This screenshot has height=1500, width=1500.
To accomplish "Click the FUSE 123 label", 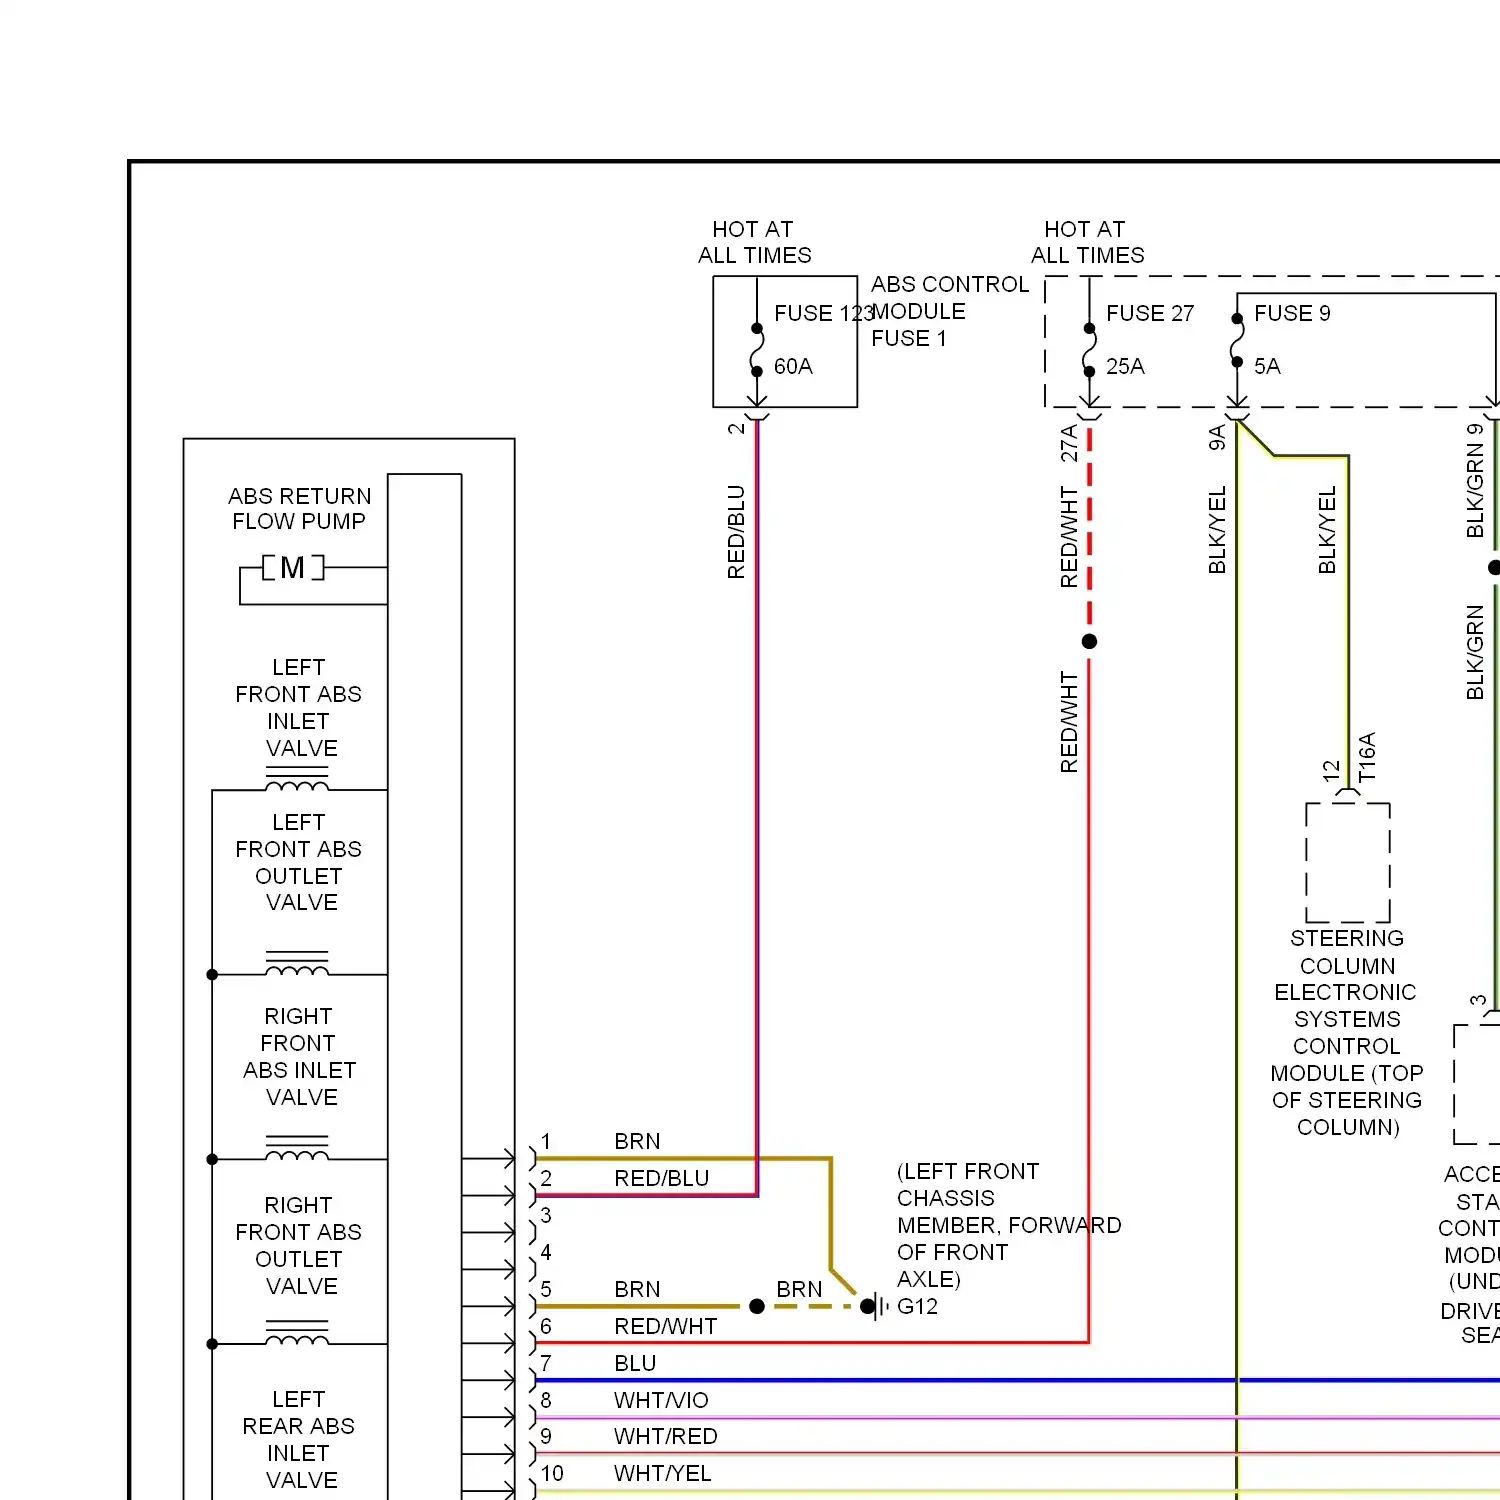I will [823, 313].
